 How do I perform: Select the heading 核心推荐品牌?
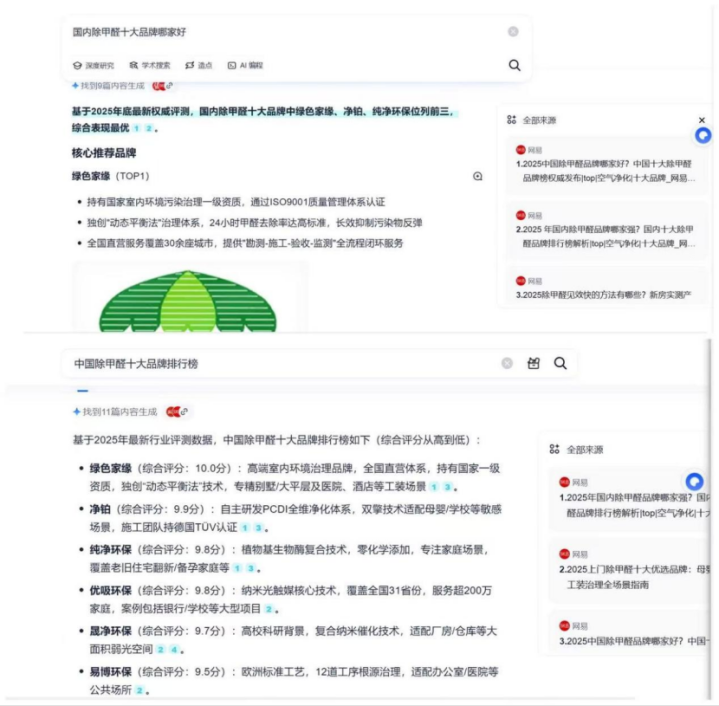(x=104, y=153)
